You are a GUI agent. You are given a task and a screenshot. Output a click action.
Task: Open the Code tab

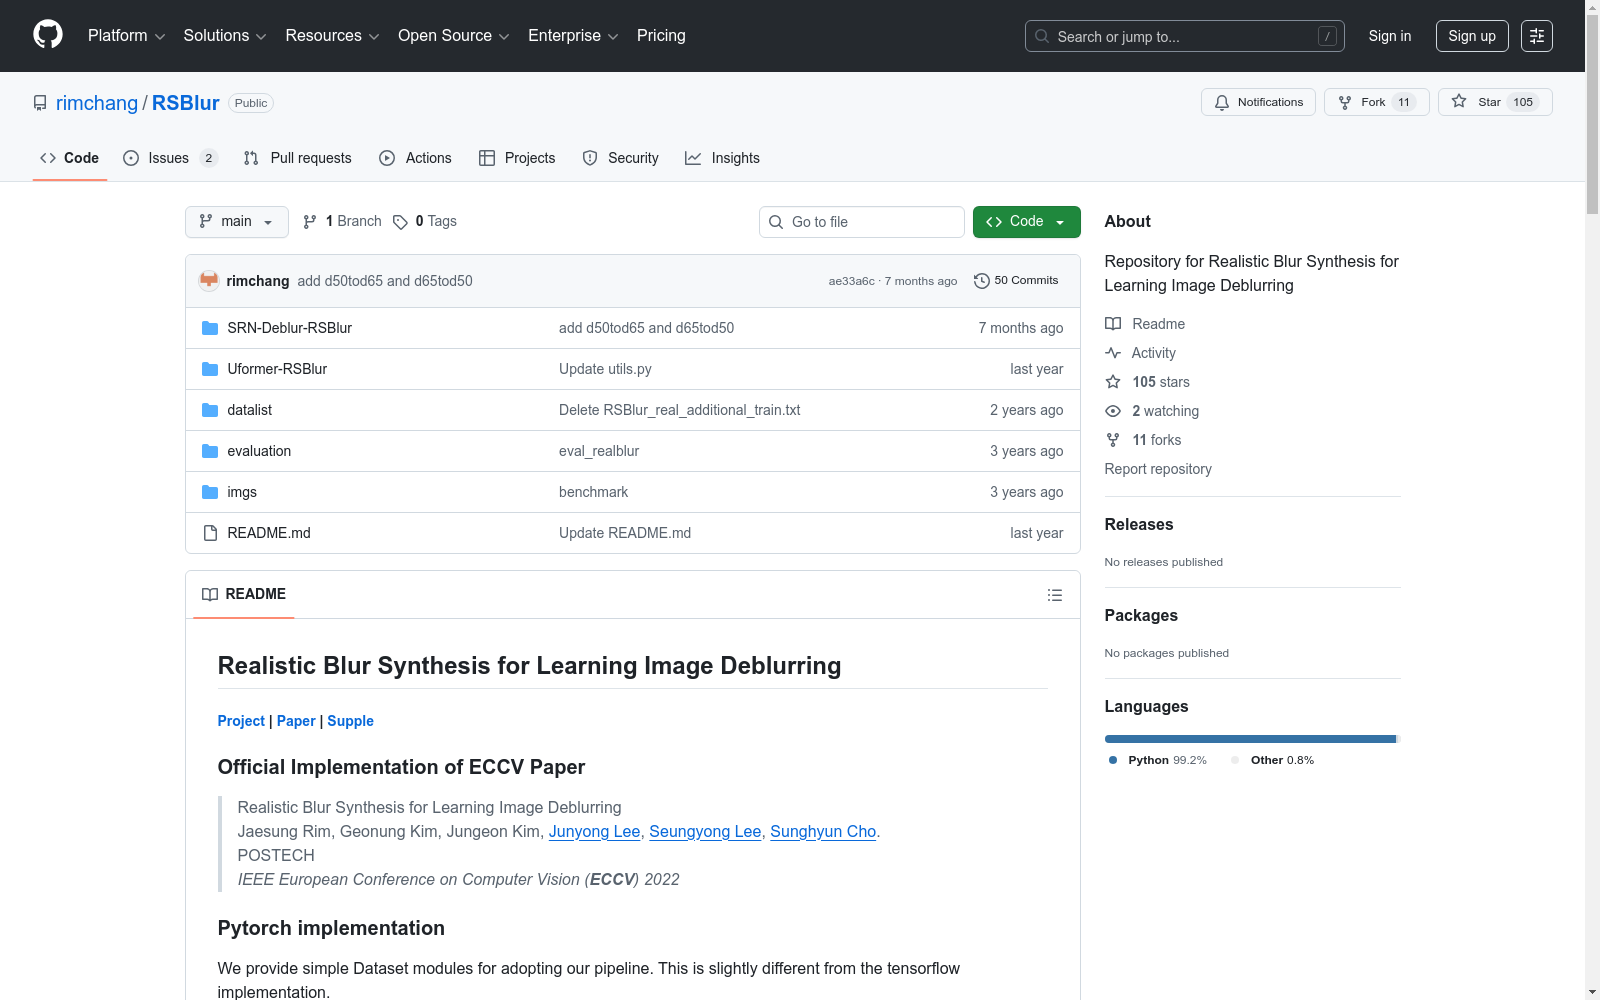(x=70, y=158)
